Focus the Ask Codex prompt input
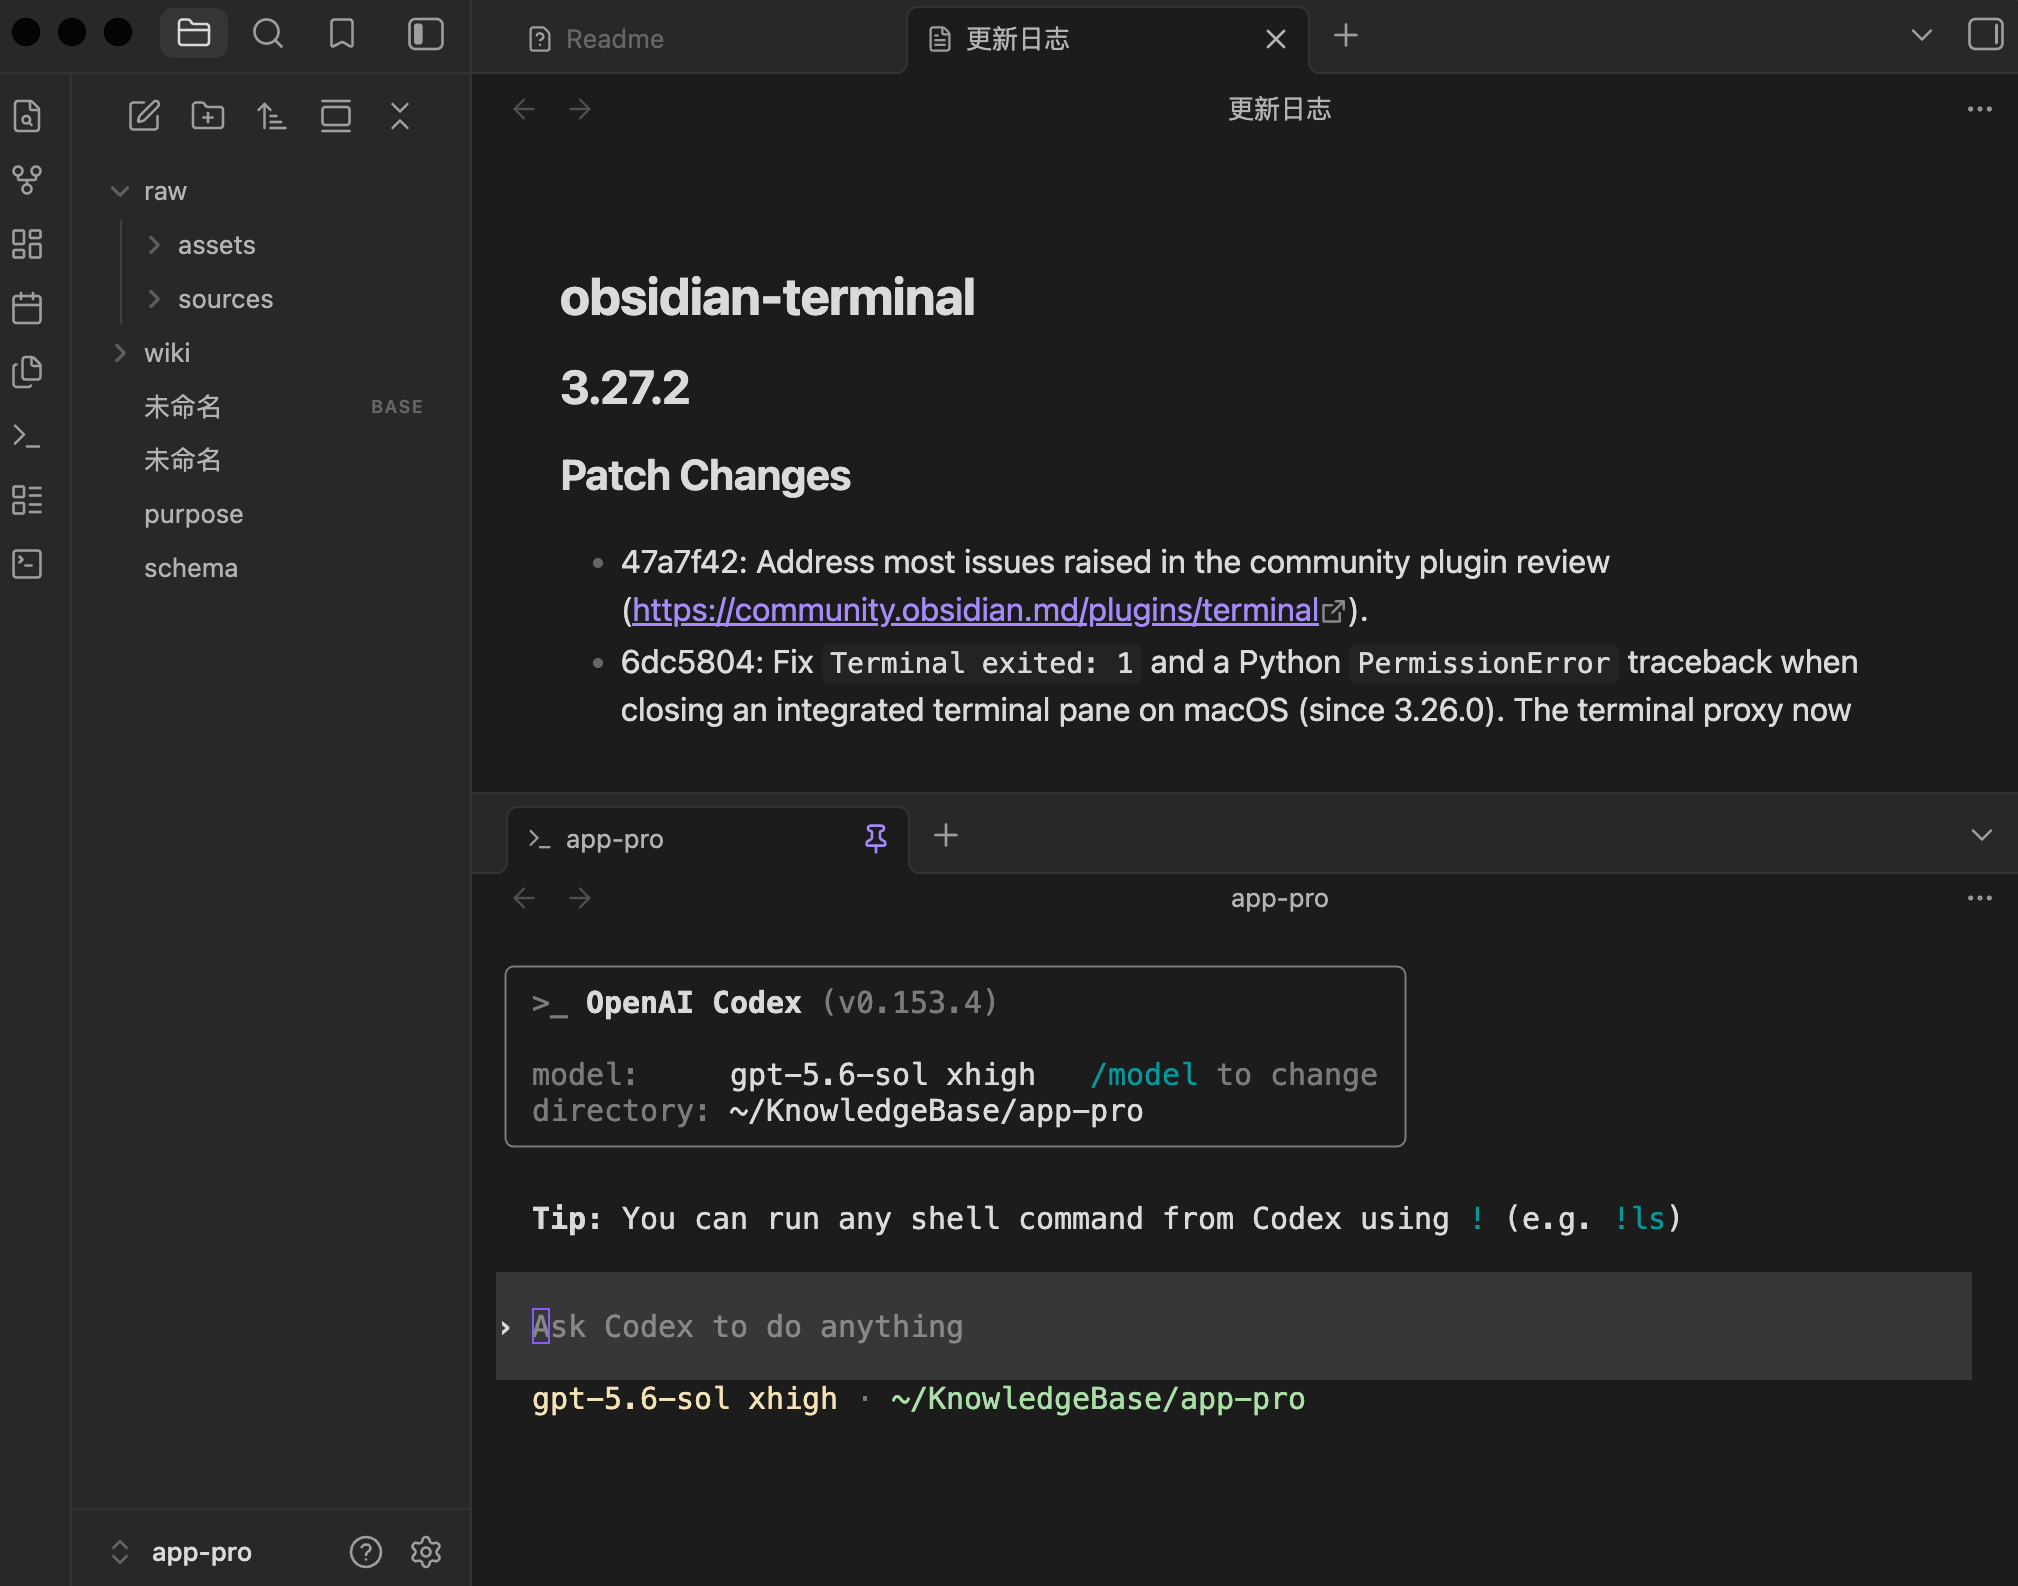2018x1586 pixels. coord(1234,1326)
